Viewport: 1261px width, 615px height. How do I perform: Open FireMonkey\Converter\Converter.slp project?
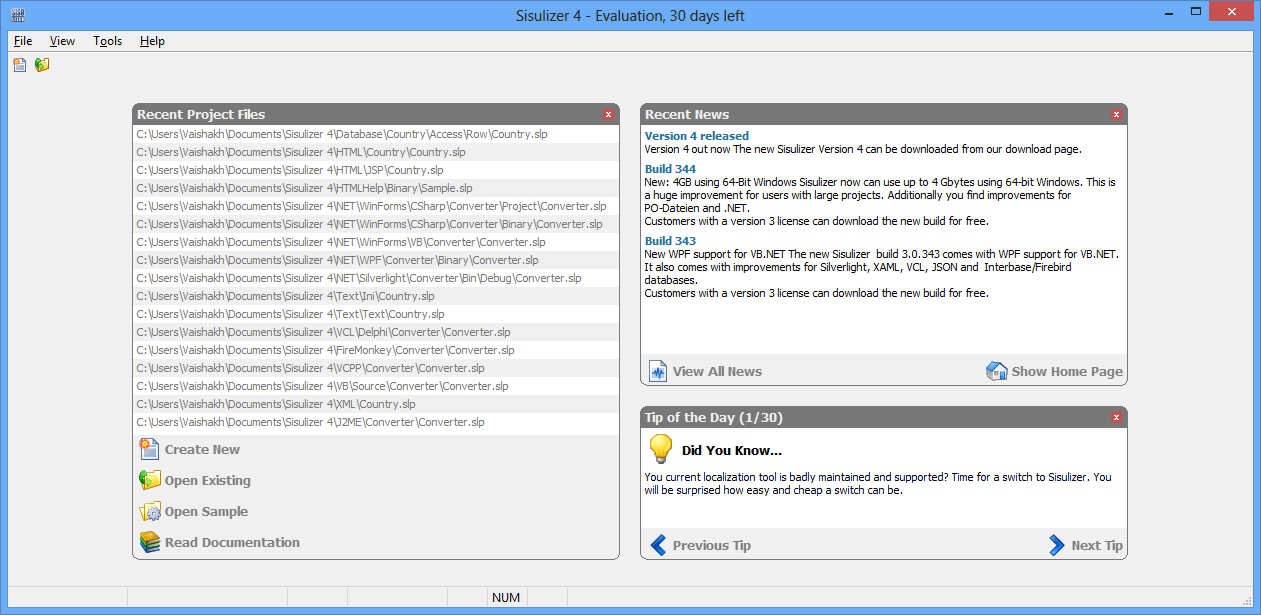[376, 350]
